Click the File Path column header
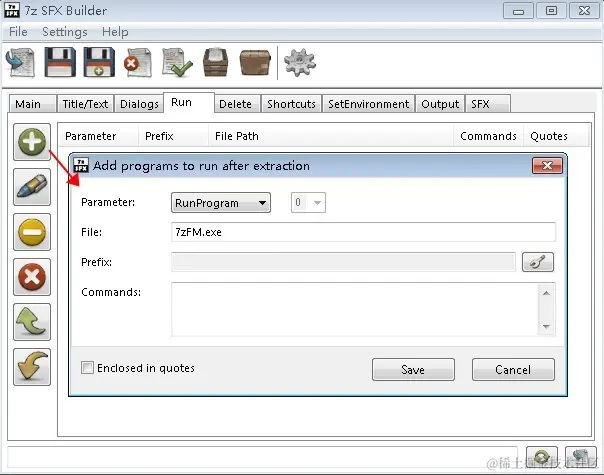 point(331,136)
